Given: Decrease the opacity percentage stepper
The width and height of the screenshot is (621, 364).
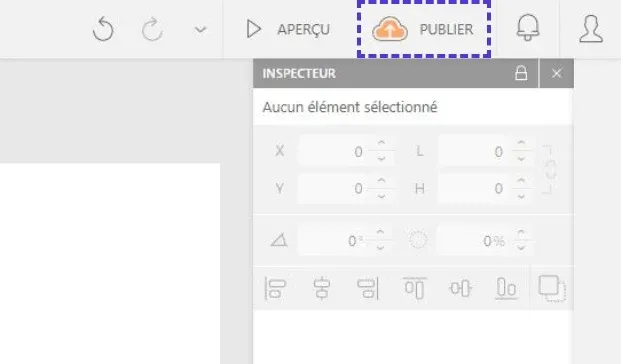Looking at the screenshot, I should coord(521,248).
